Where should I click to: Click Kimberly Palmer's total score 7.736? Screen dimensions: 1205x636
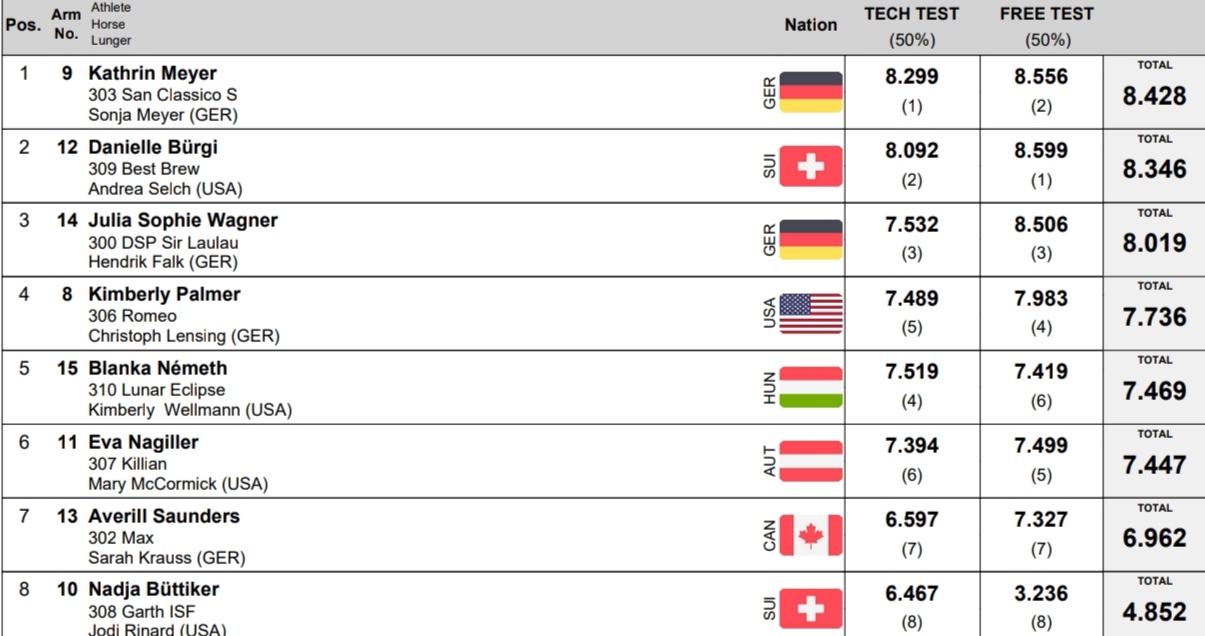point(1154,318)
